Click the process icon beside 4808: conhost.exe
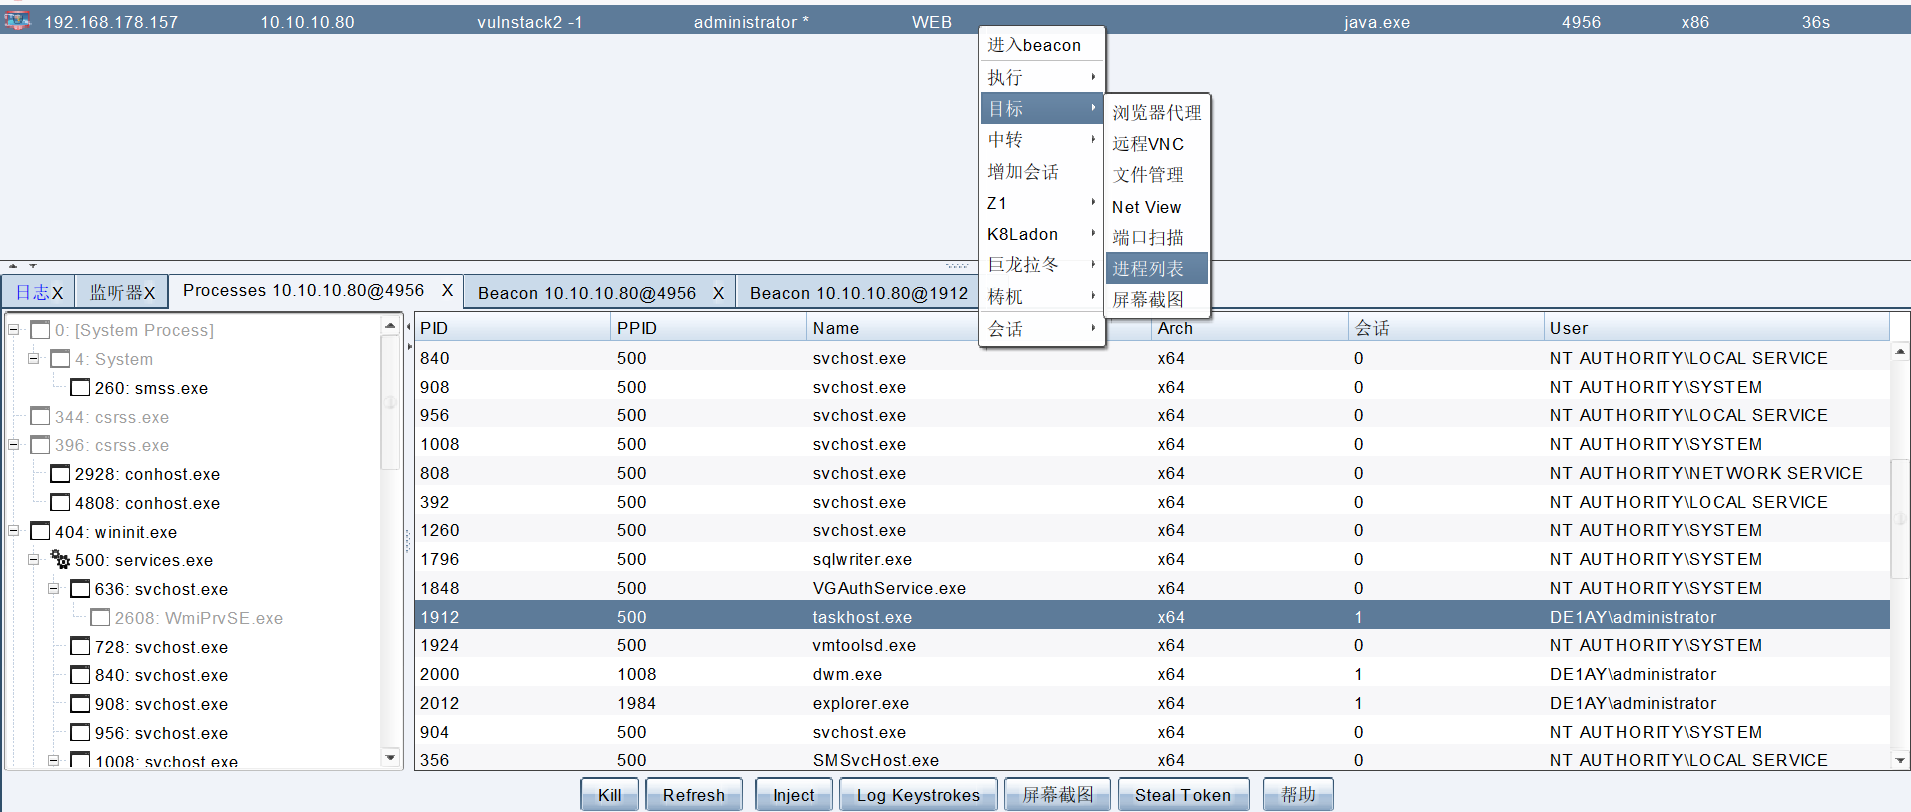Image resolution: width=1911 pixels, height=812 pixels. pyautogui.click(x=60, y=503)
